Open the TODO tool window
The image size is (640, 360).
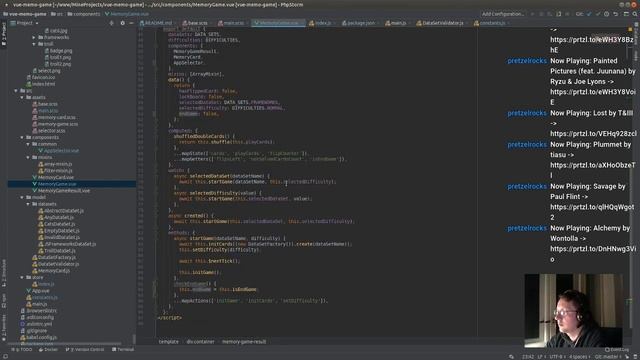point(22,350)
